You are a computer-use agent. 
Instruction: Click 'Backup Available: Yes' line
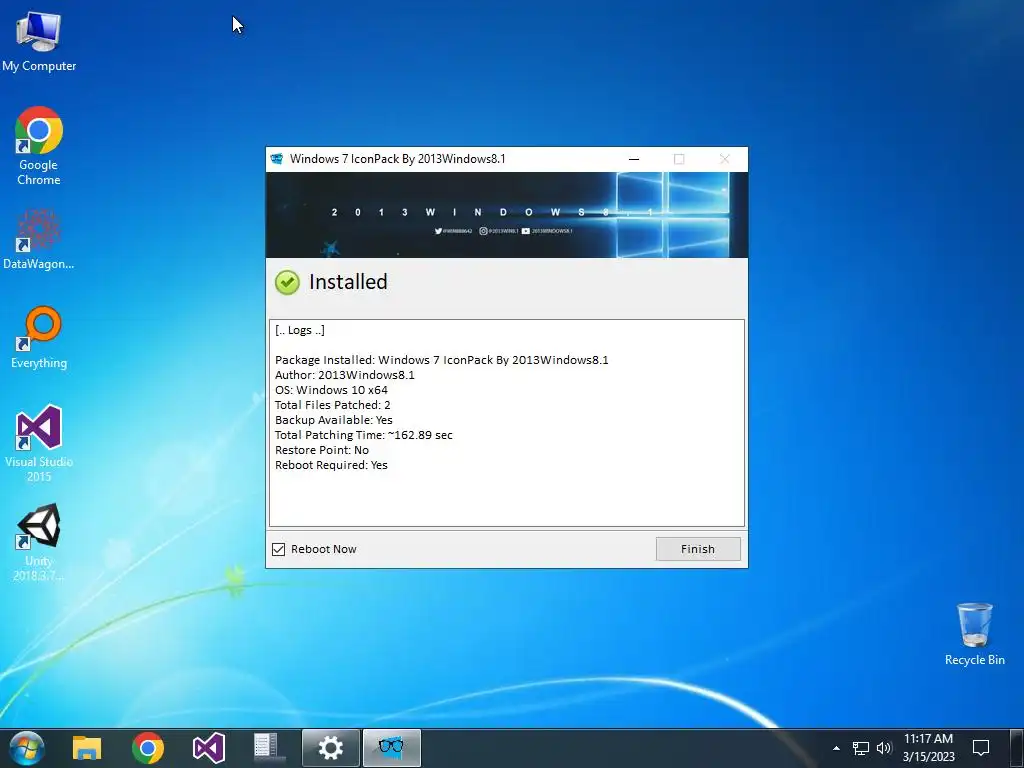(x=334, y=420)
